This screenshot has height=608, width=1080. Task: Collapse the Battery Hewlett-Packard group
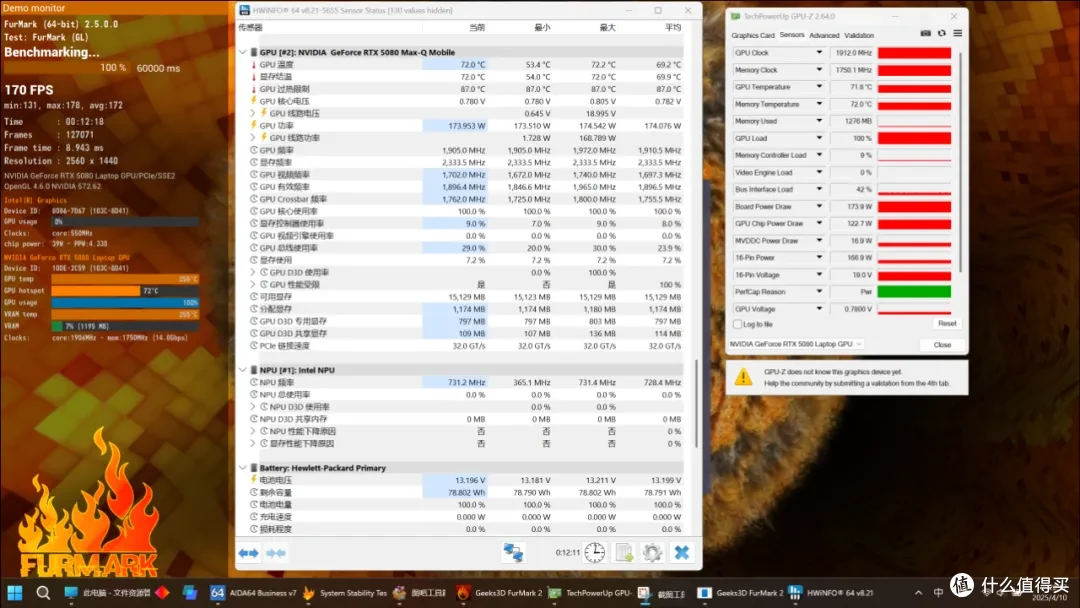click(x=242, y=468)
